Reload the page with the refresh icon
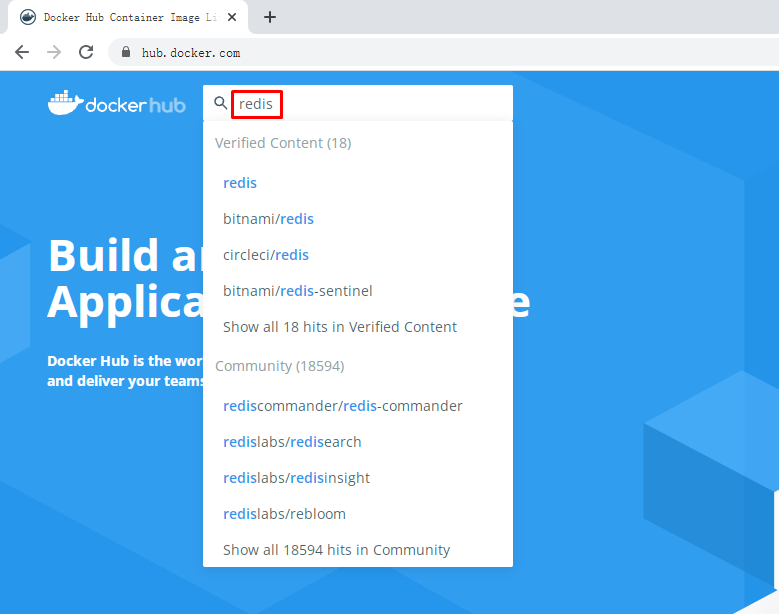Image resolution: width=779 pixels, height=614 pixels. point(86,52)
